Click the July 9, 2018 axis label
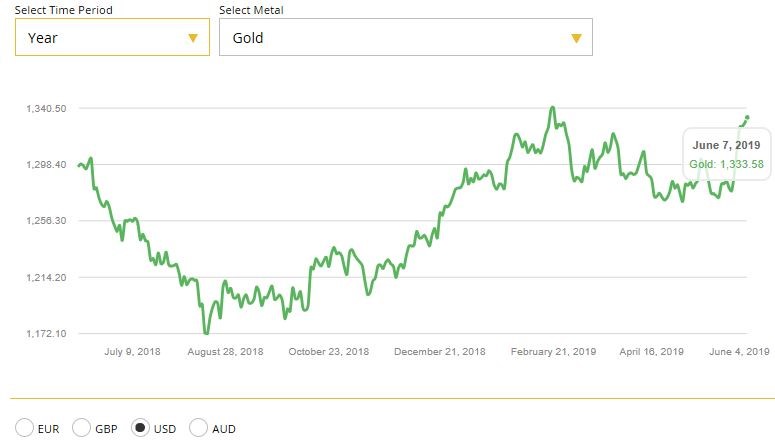The width and height of the screenshot is (775, 440). click(x=133, y=352)
